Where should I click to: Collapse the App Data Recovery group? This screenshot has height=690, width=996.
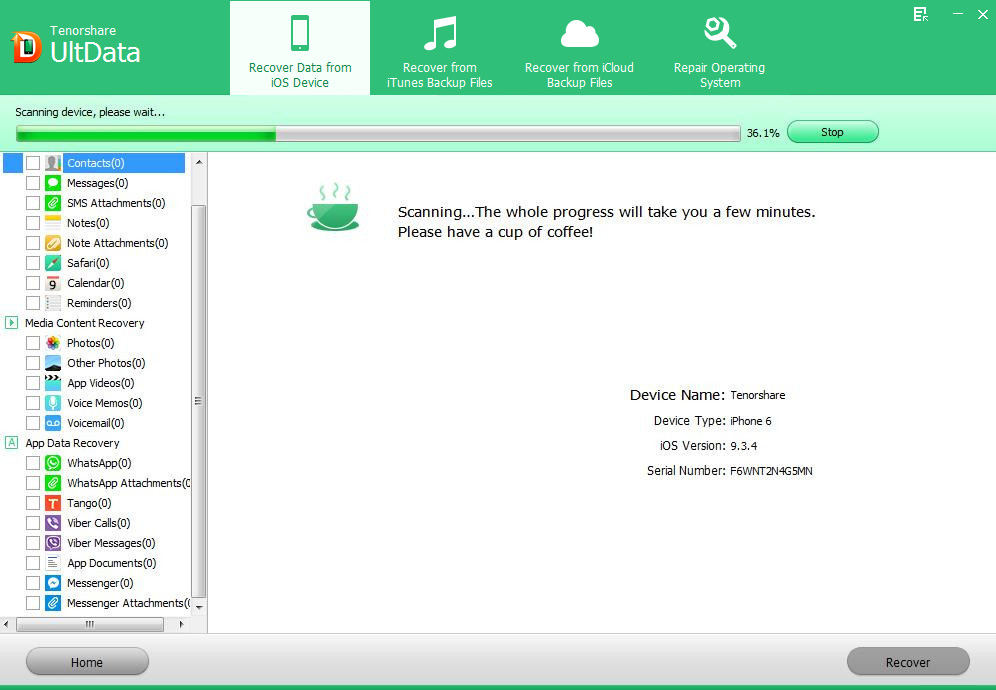point(11,443)
